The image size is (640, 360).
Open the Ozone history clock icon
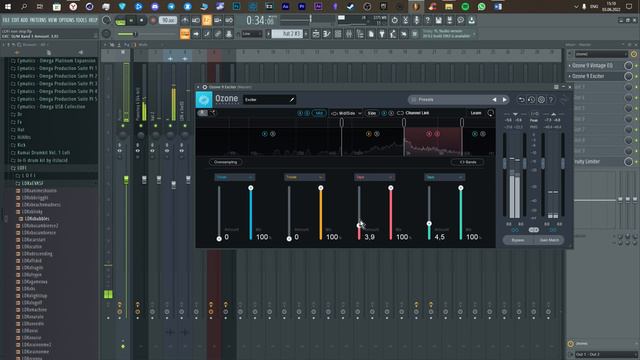click(531, 100)
